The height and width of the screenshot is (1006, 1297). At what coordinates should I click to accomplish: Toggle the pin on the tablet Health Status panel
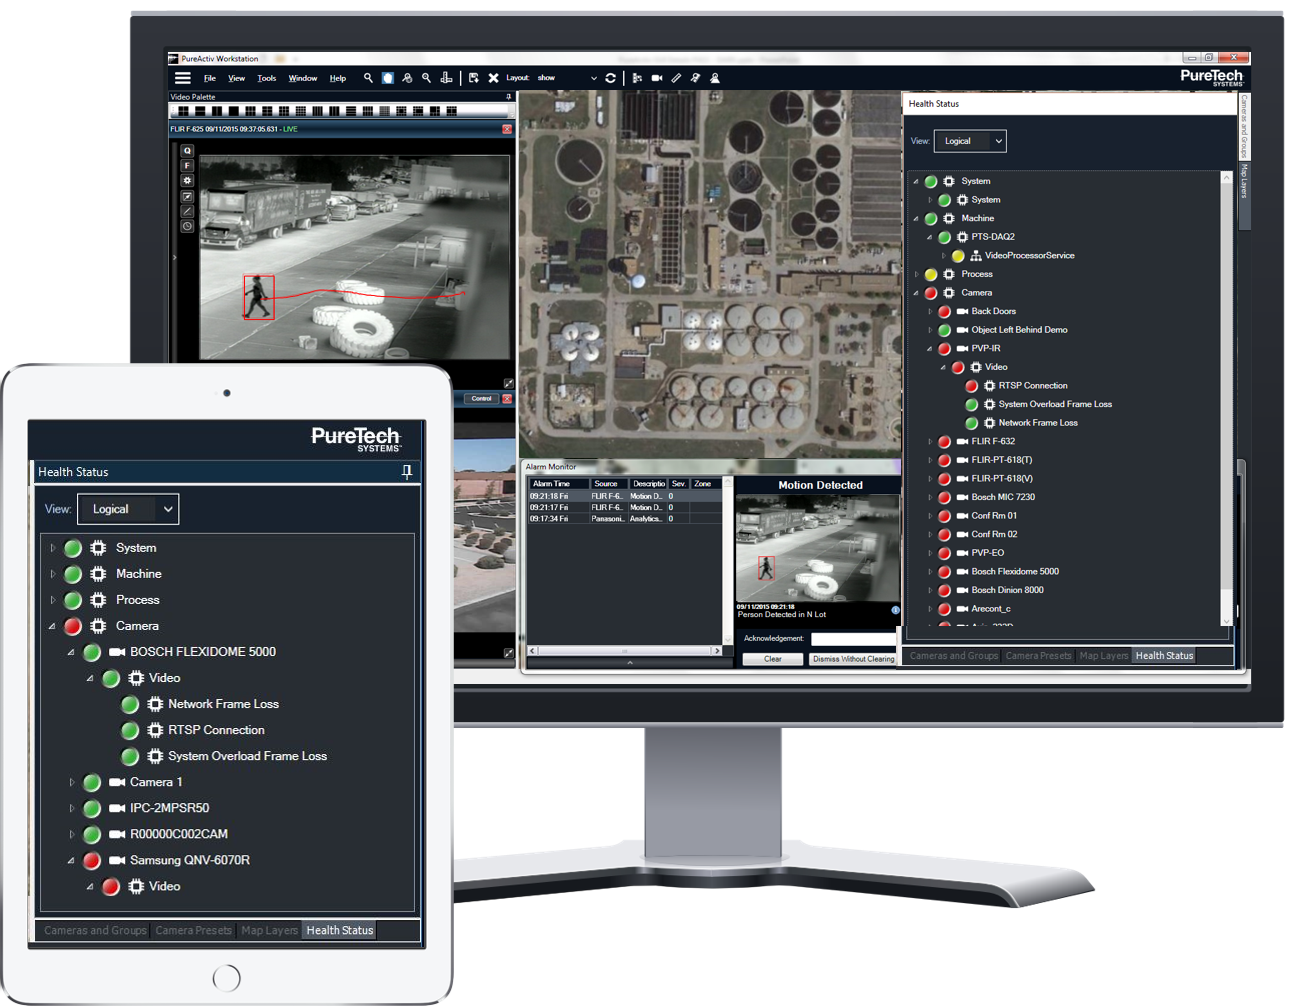[407, 471]
